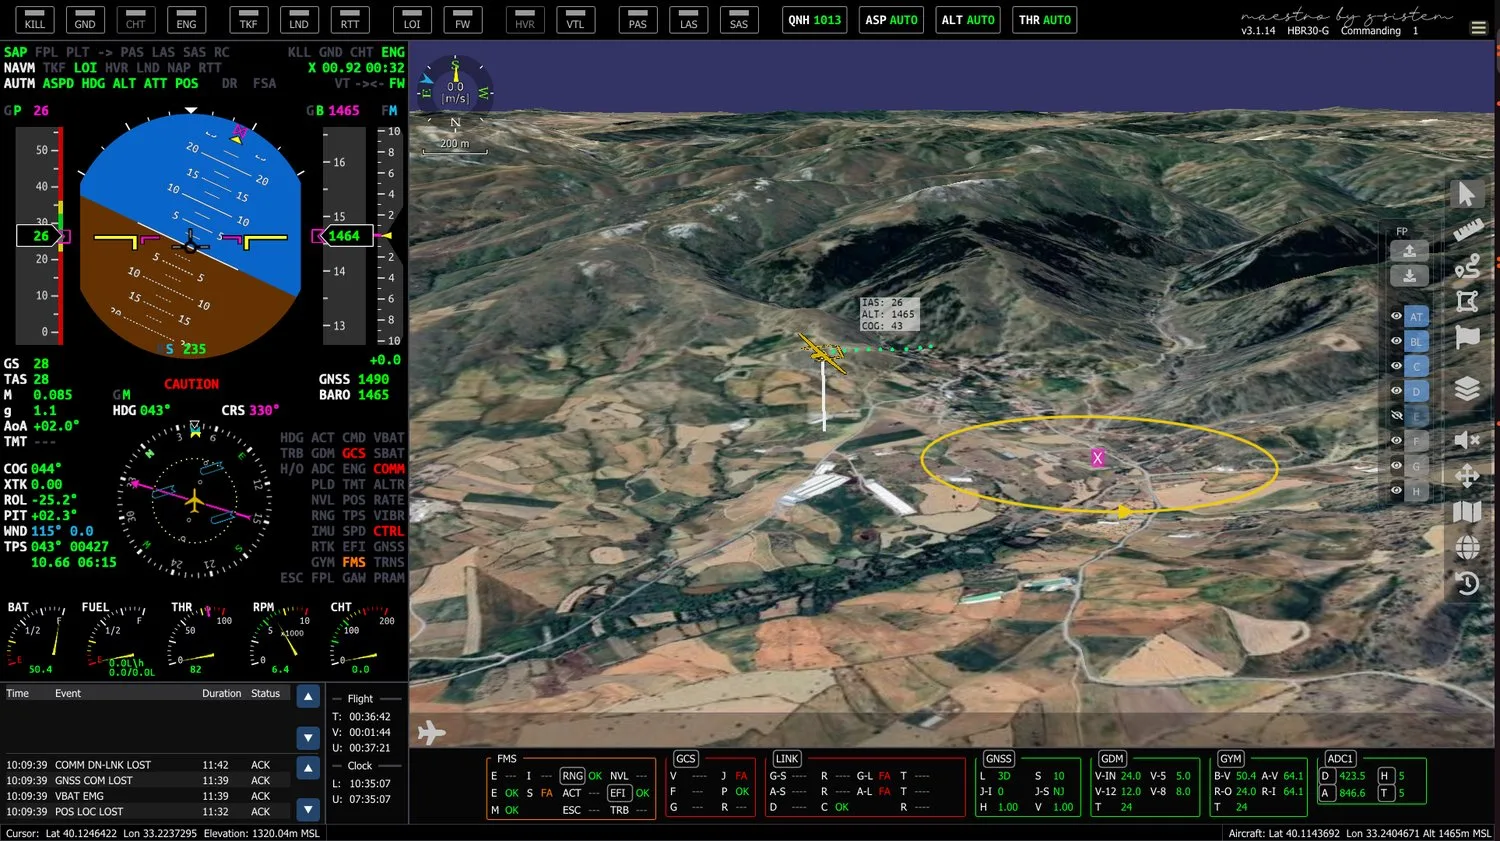Open the QNH 1013 setting
Image resolution: width=1500 pixels, height=841 pixels.
point(814,20)
